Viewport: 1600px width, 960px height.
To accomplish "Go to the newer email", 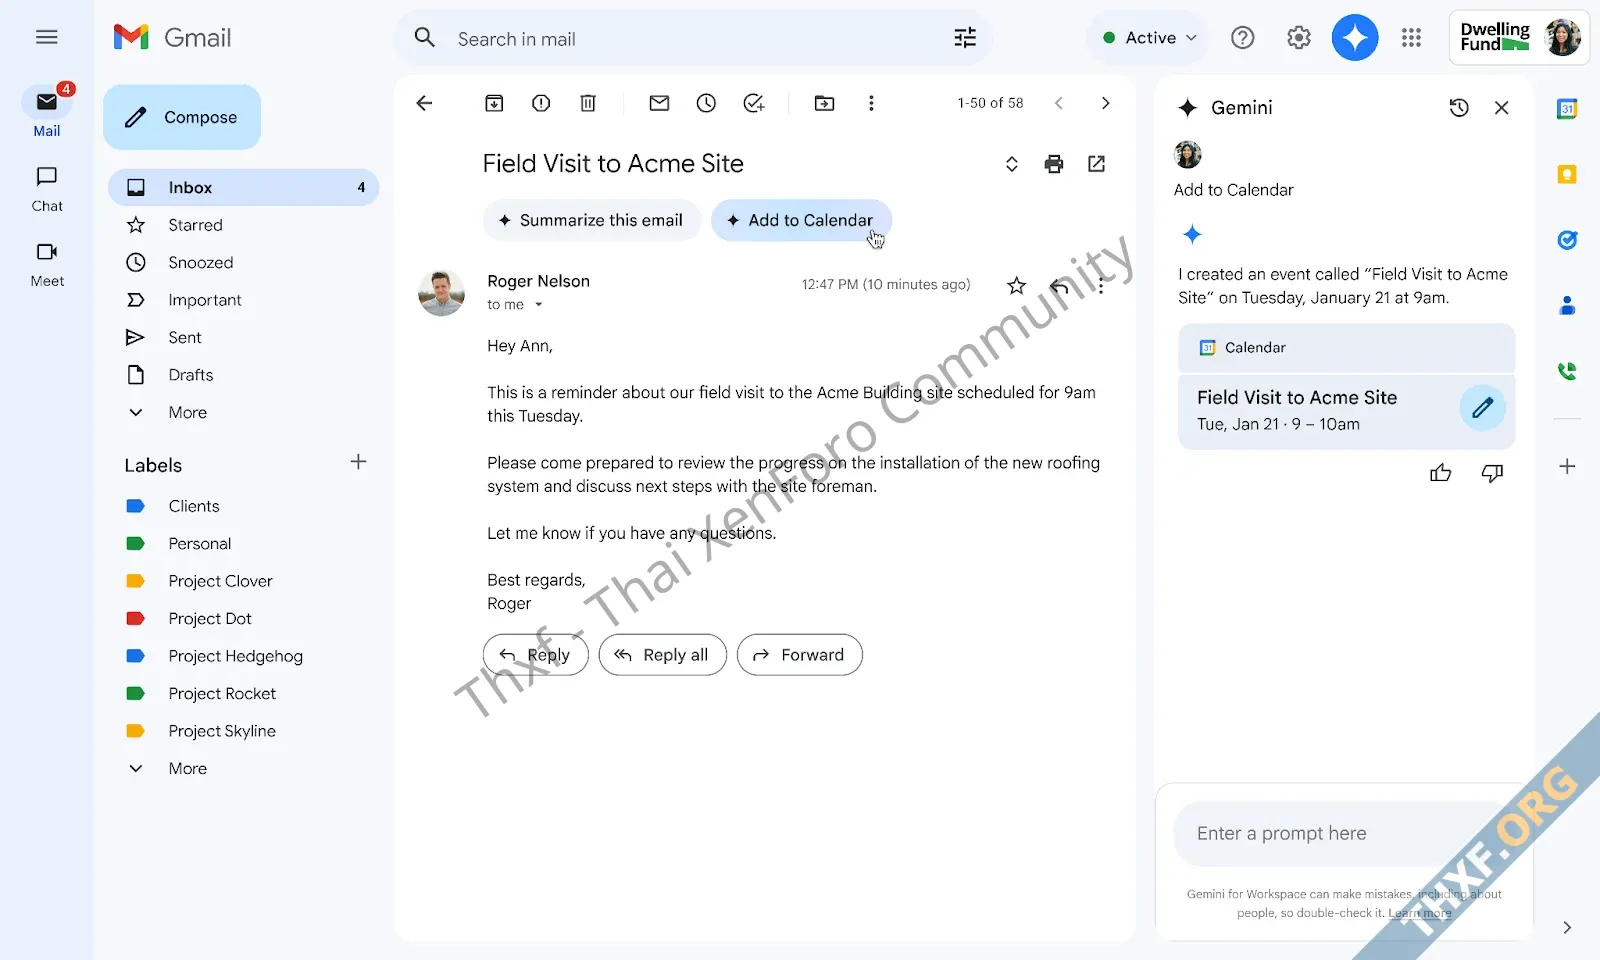I will point(1059,103).
